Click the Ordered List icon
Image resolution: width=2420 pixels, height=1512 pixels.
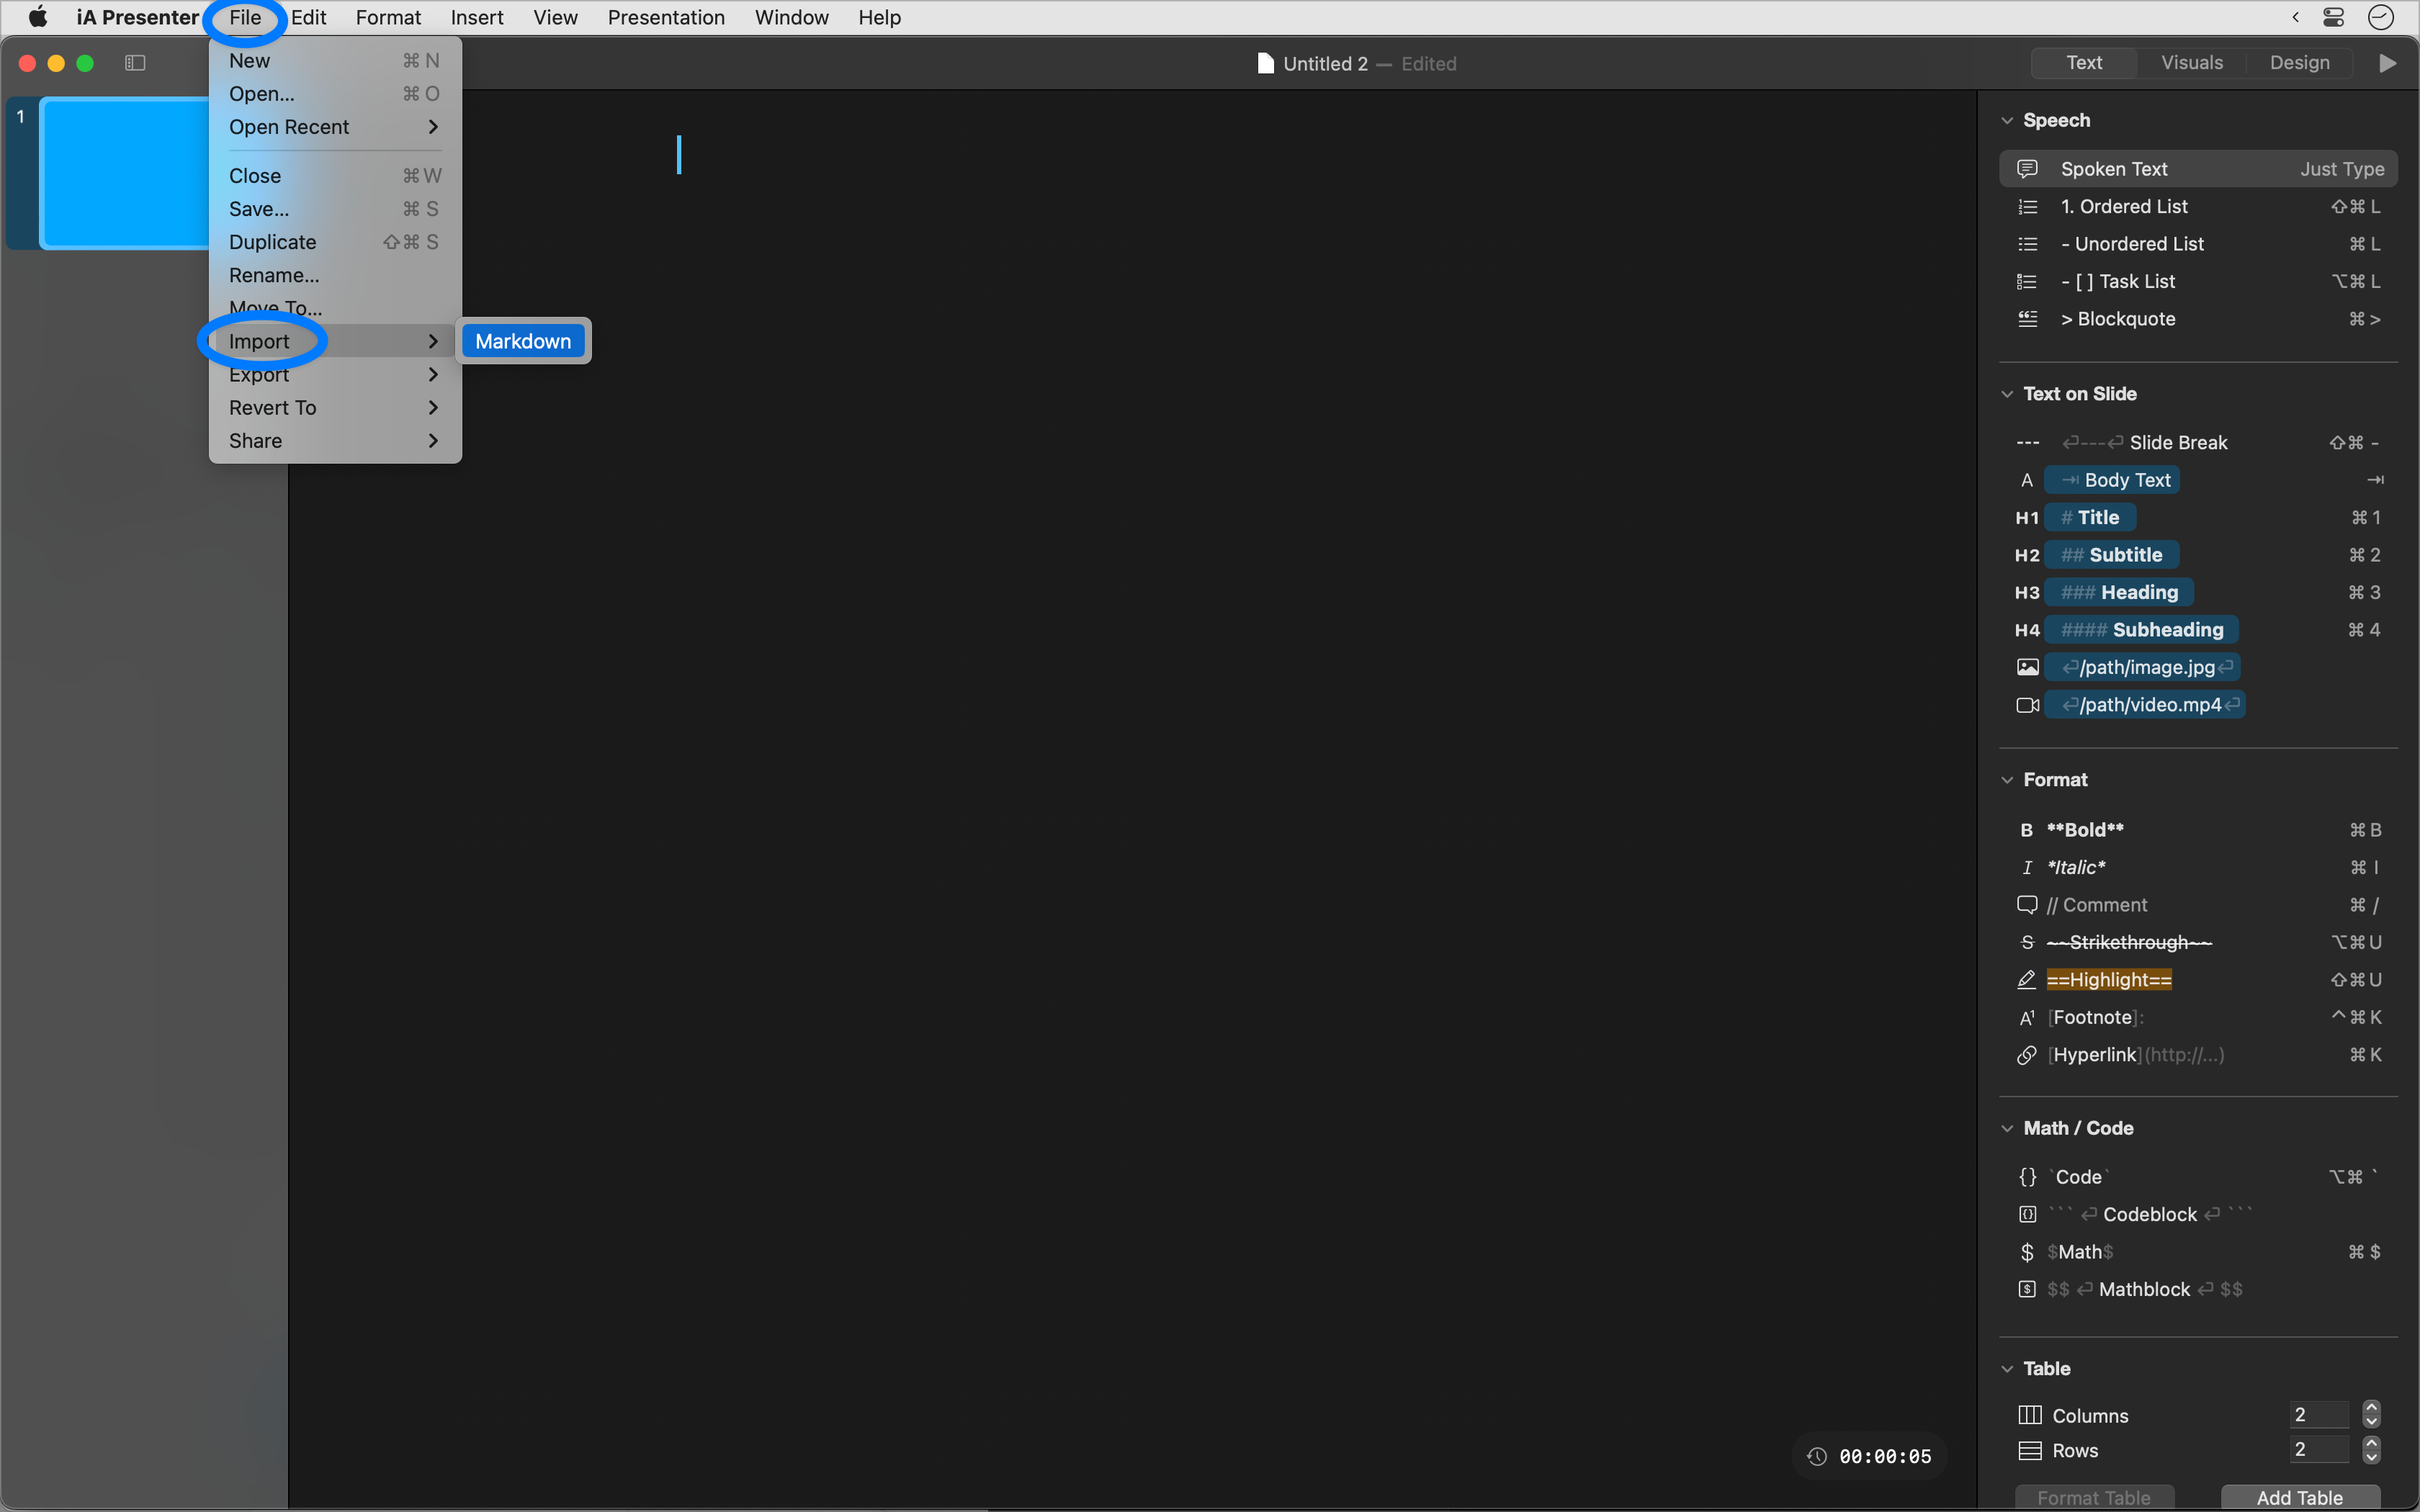pyautogui.click(x=2027, y=207)
